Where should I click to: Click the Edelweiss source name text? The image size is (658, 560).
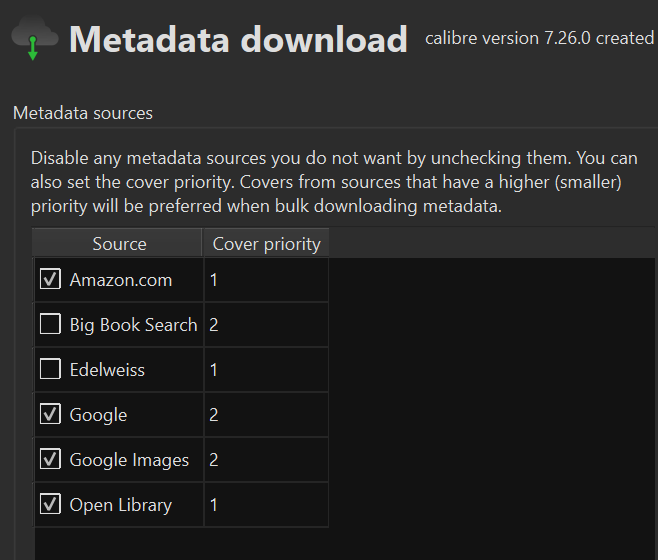pyautogui.click(x=107, y=370)
